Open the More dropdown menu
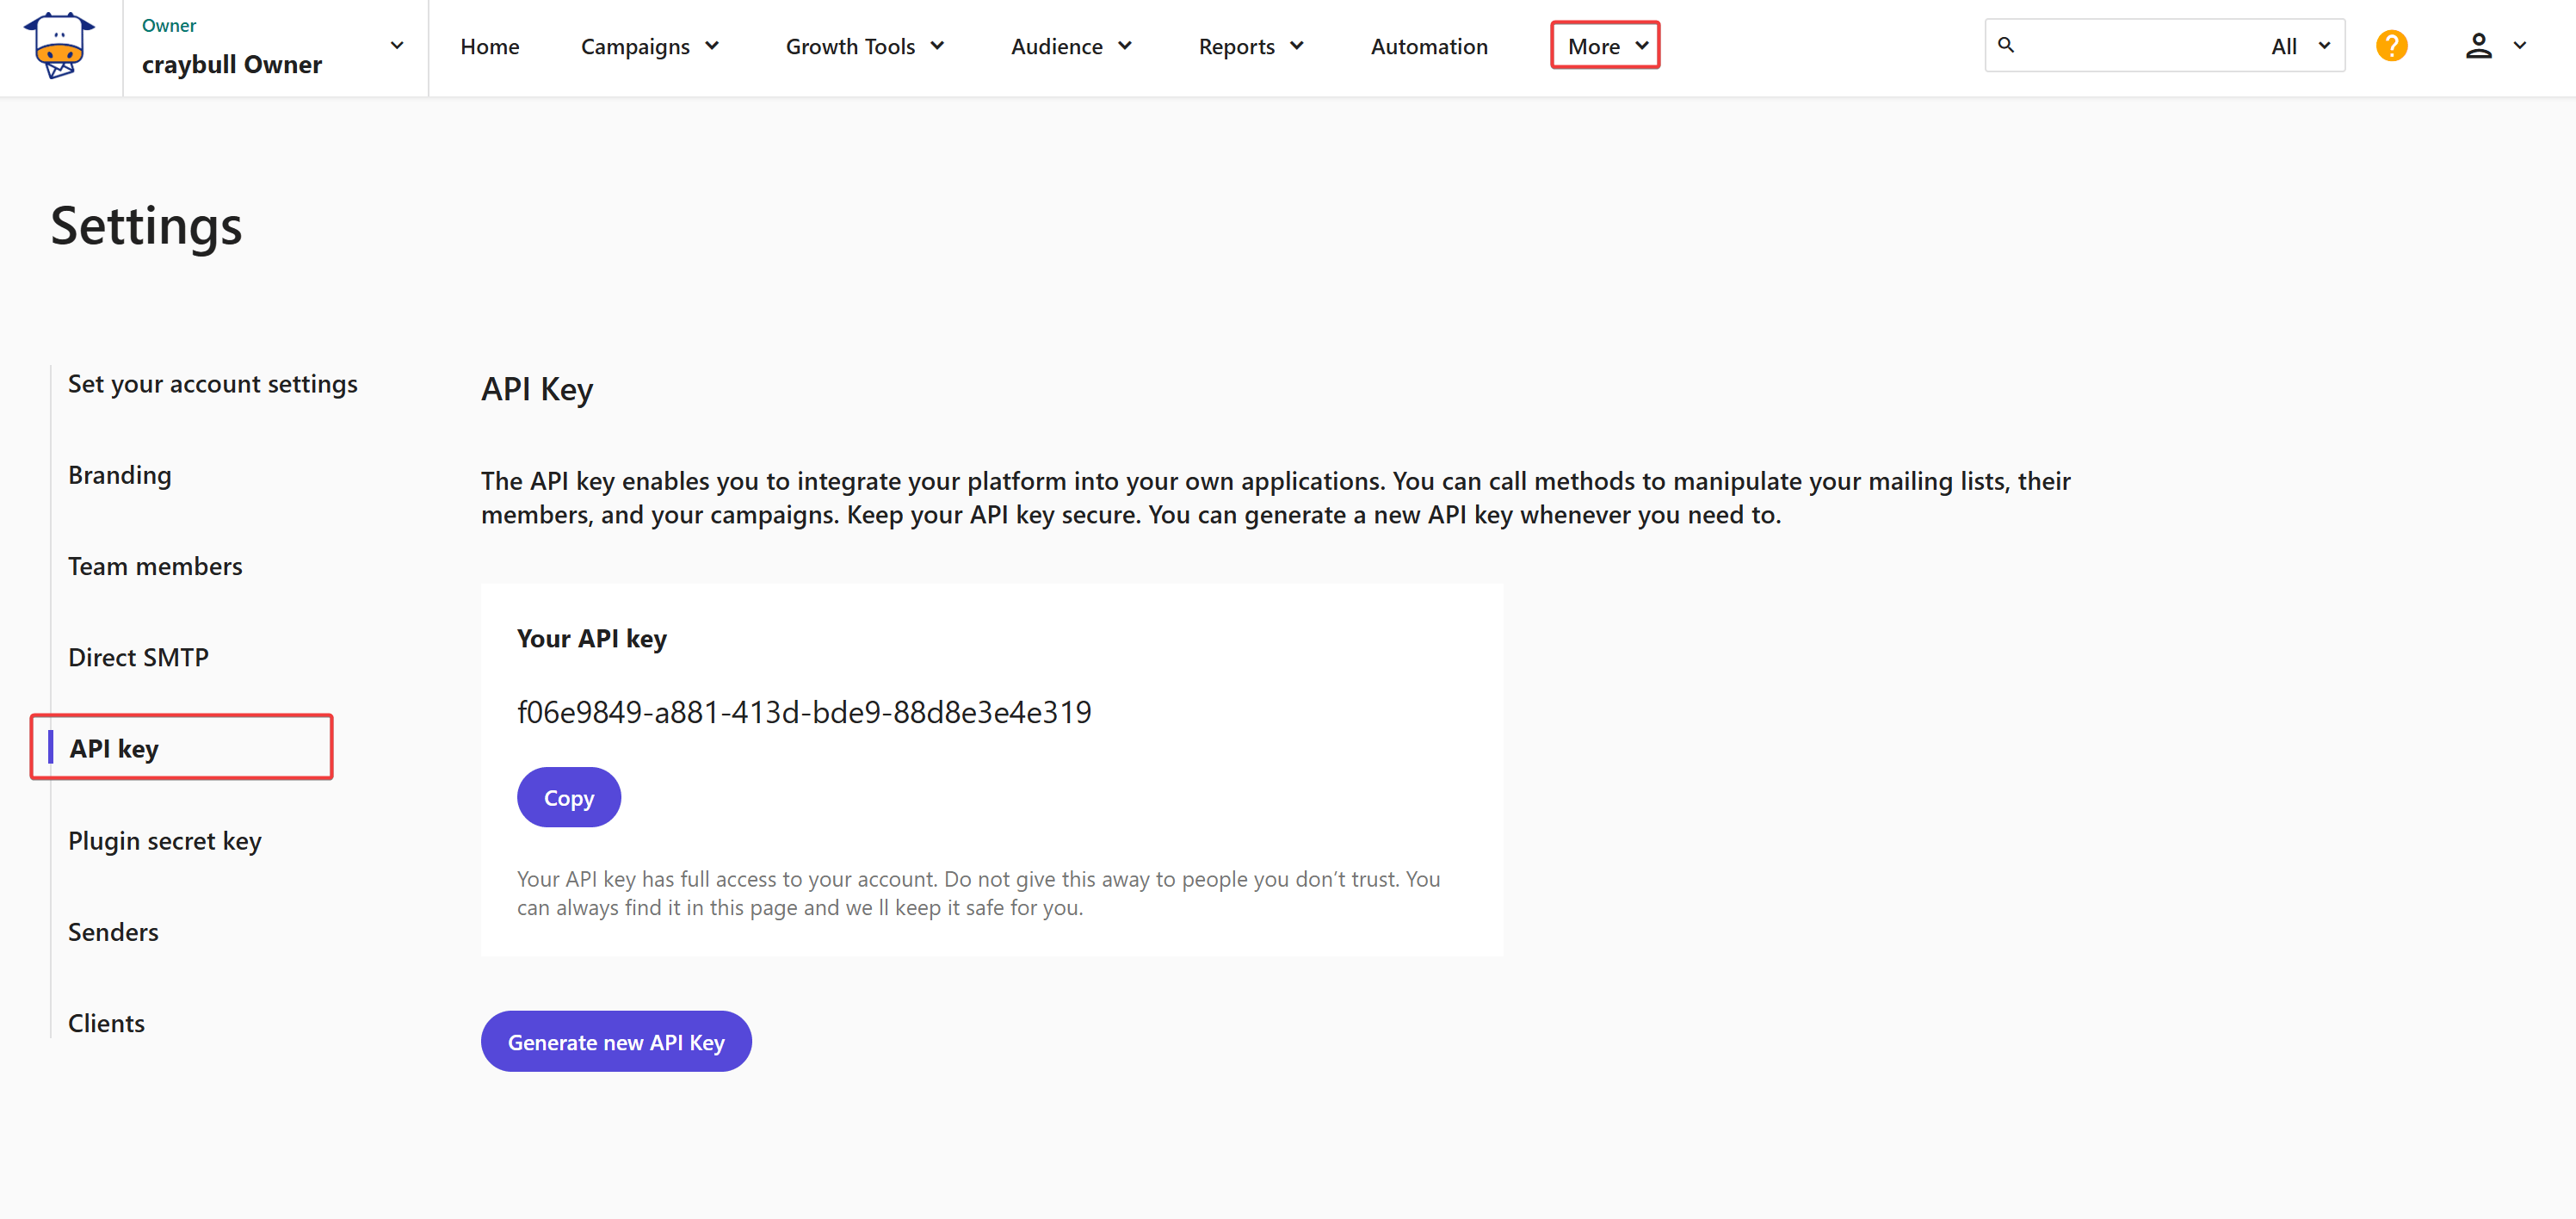2576x1219 pixels. [1605, 46]
